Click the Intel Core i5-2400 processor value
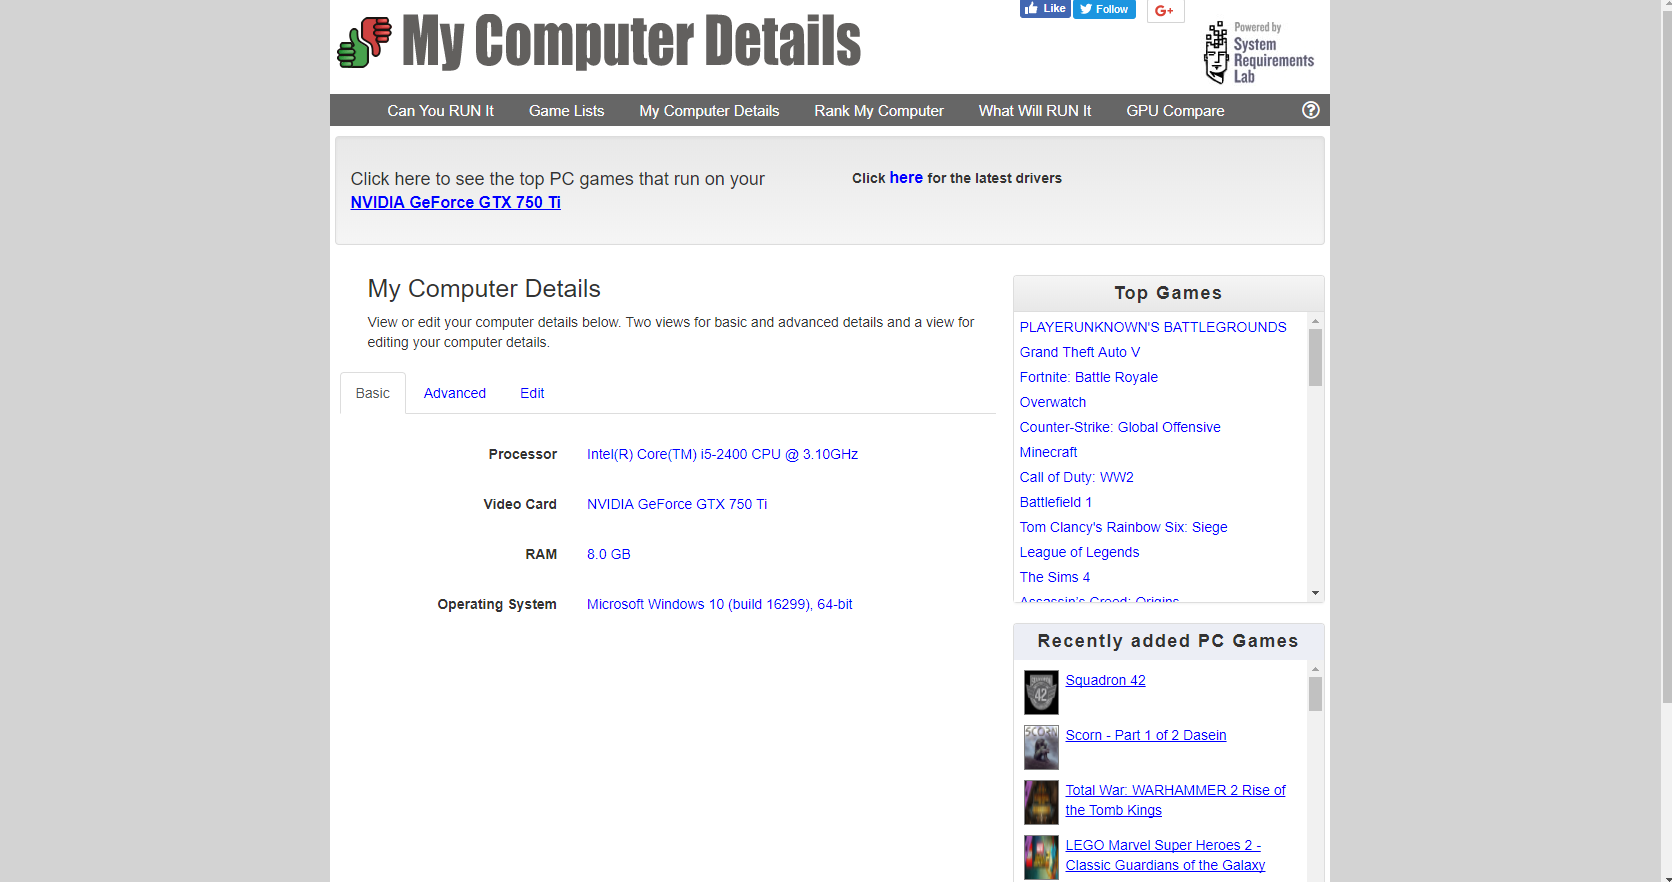The height and width of the screenshot is (882, 1672). coord(722,454)
